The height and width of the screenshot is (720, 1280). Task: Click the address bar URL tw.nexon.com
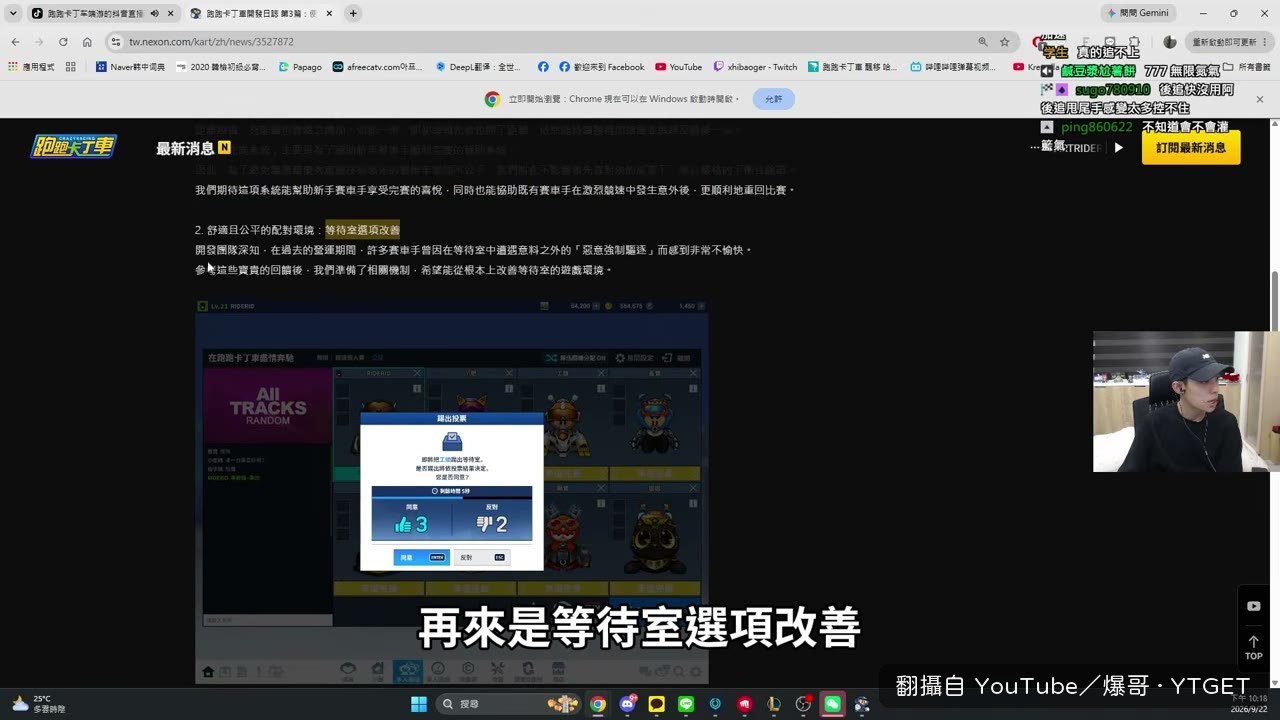211,42
